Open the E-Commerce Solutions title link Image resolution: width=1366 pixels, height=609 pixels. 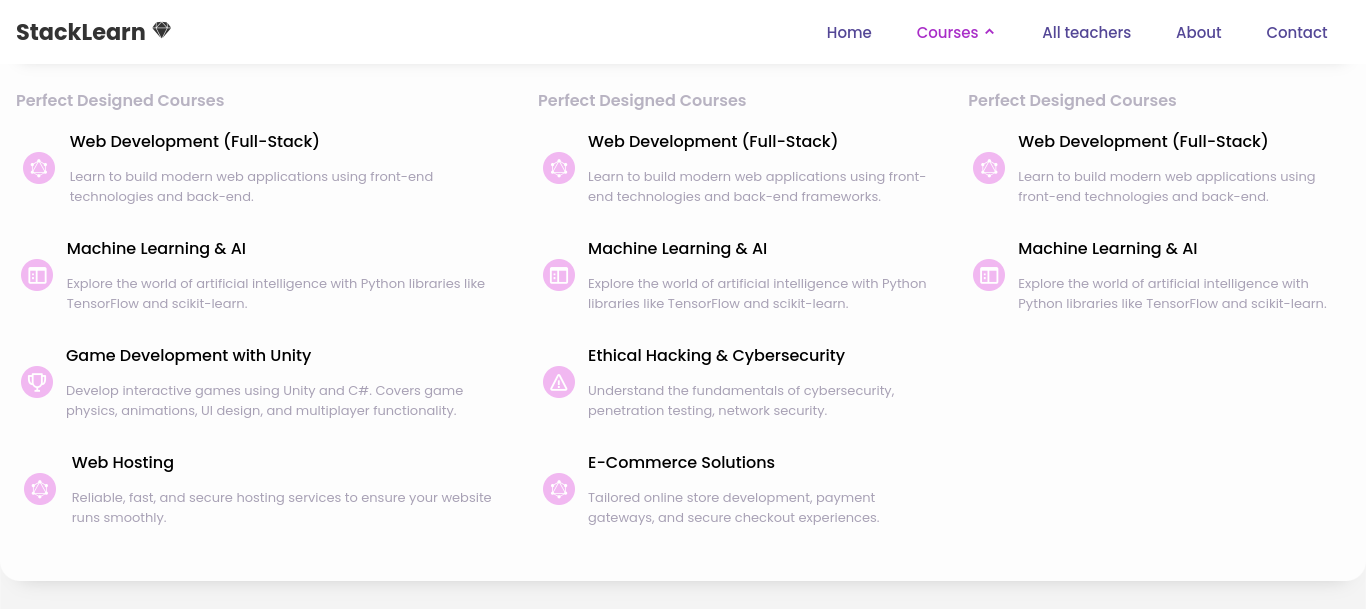(x=681, y=463)
